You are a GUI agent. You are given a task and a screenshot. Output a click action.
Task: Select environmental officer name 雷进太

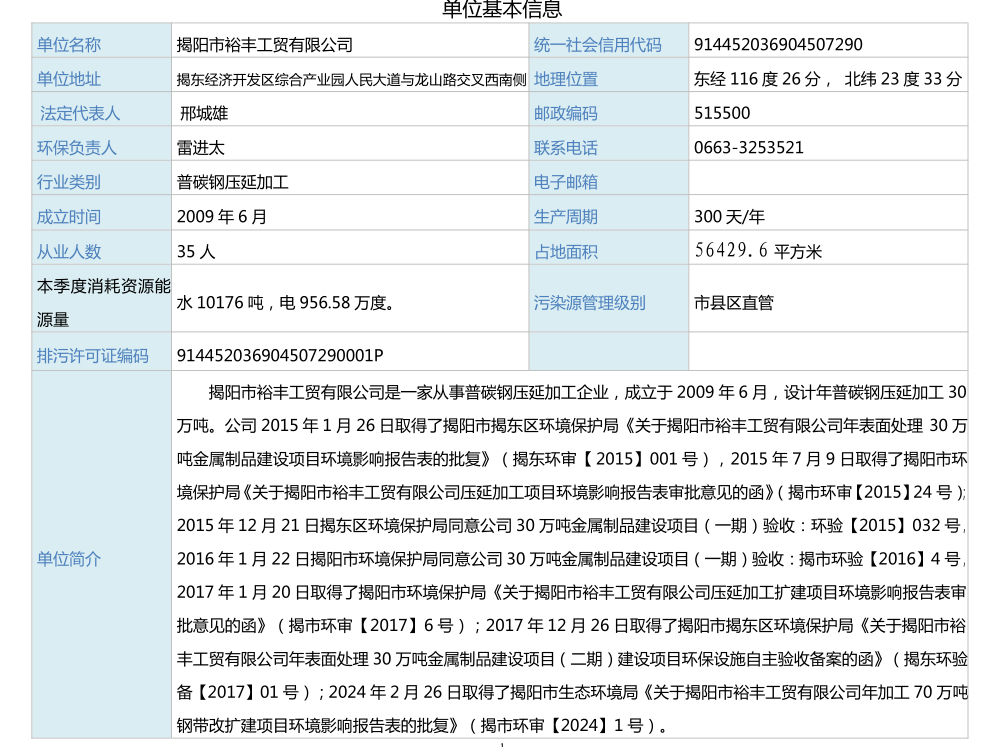click(x=201, y=148)
